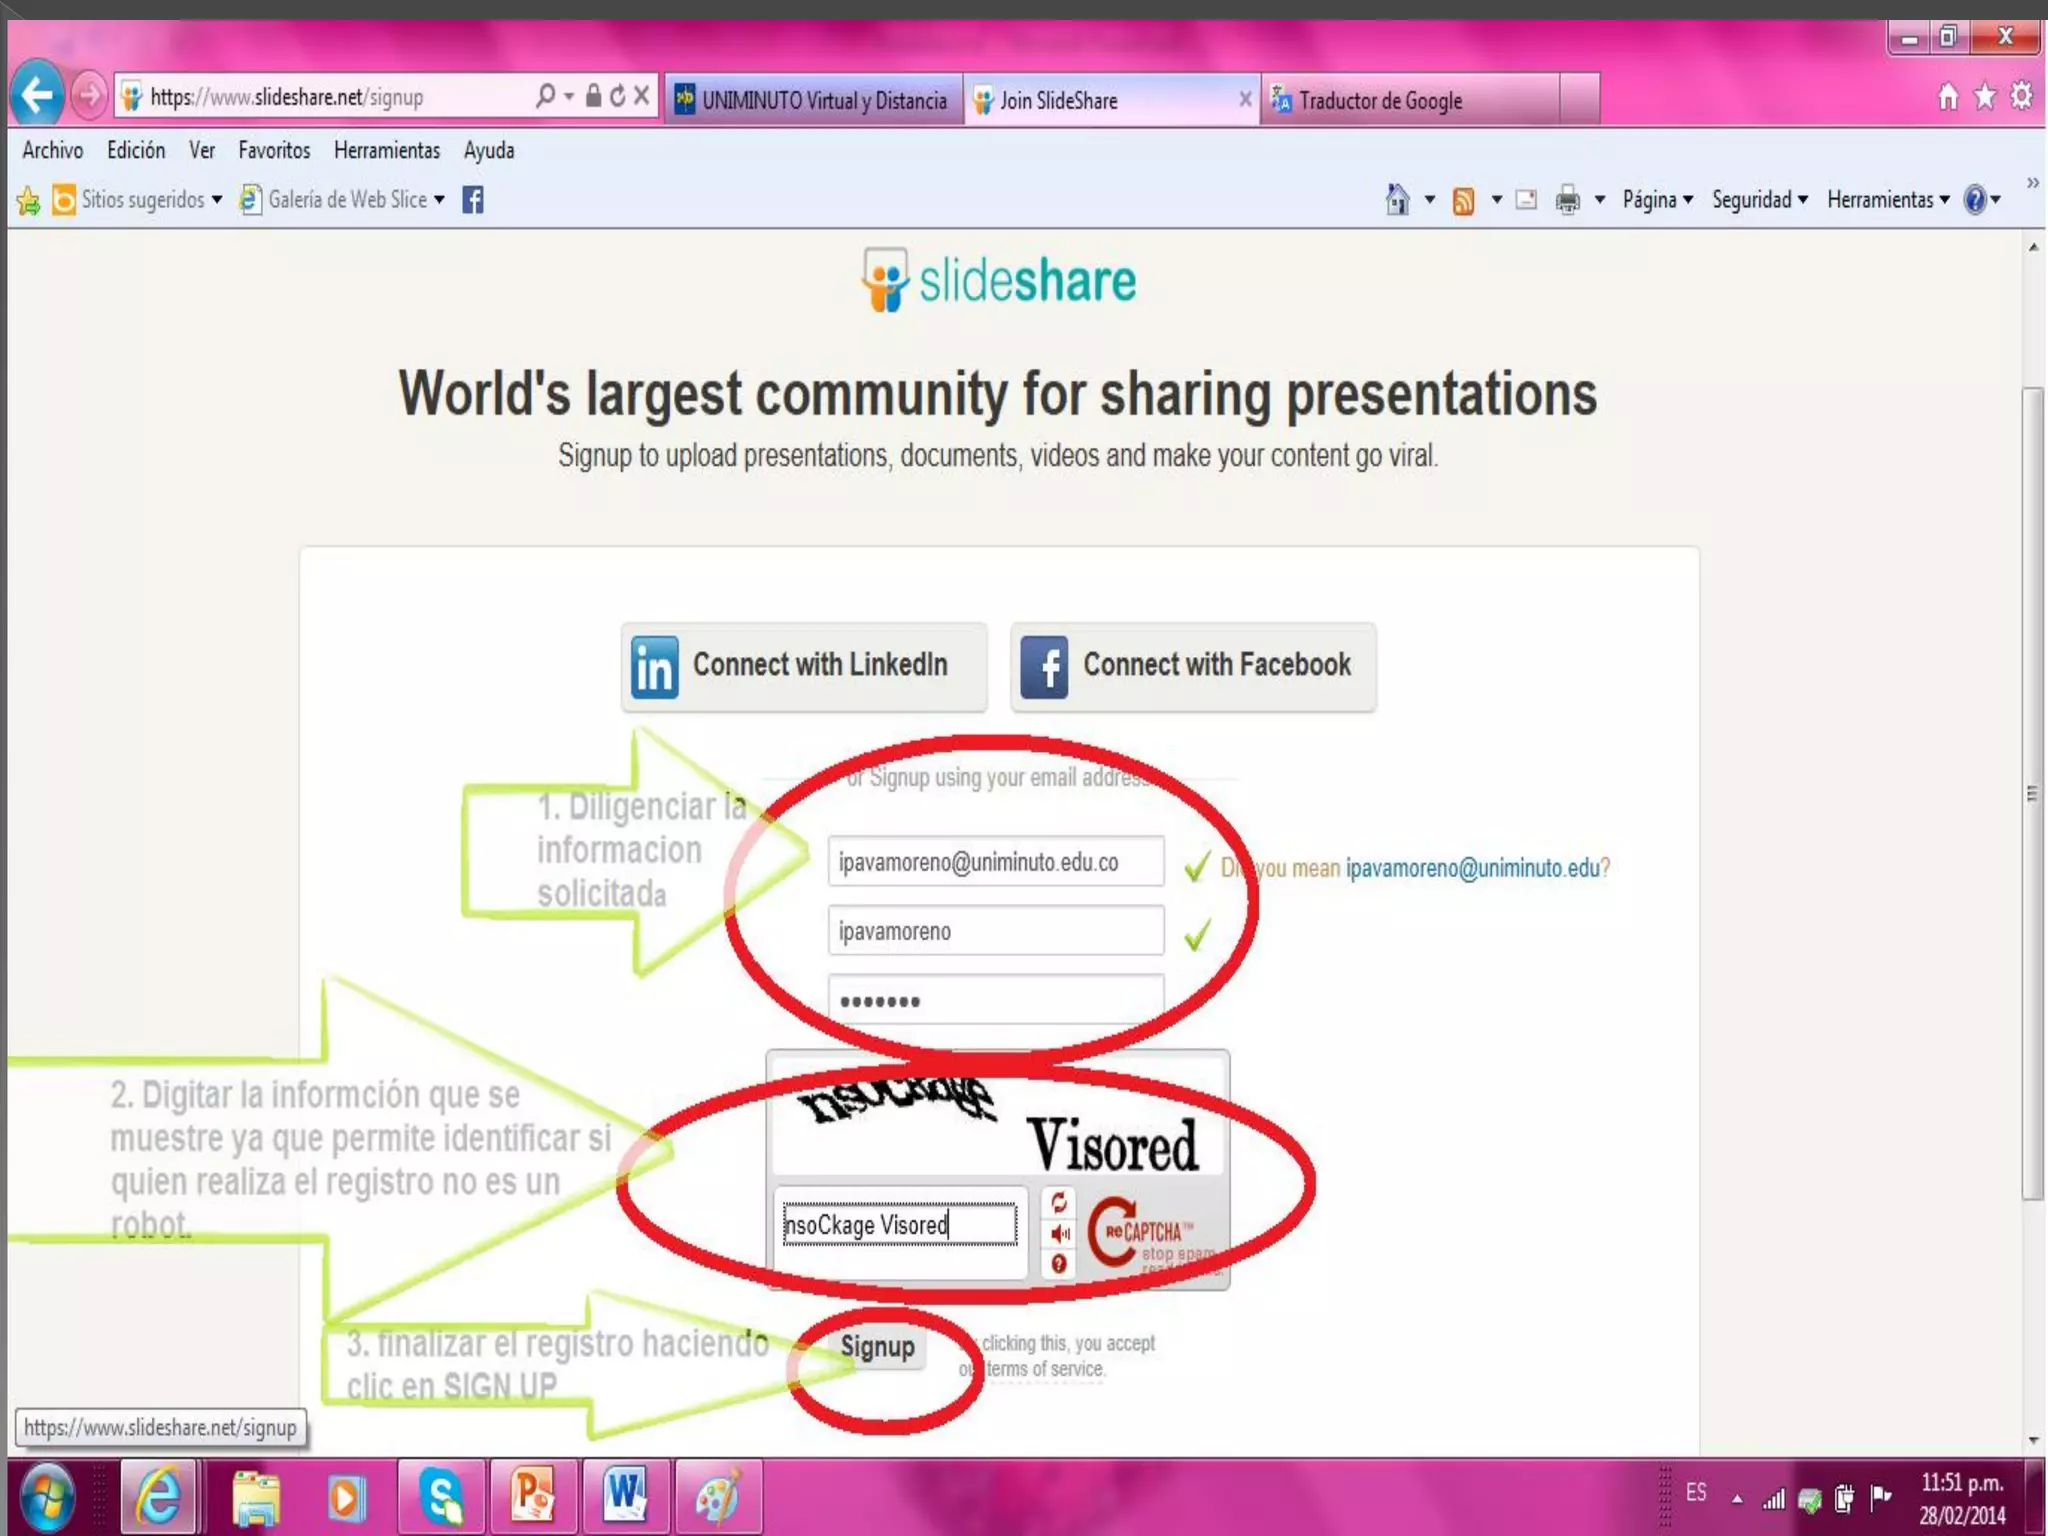Click the reCAPTCHA help question icon
This screenshot has height=1536, width=2048.
coord(1059,1264)
